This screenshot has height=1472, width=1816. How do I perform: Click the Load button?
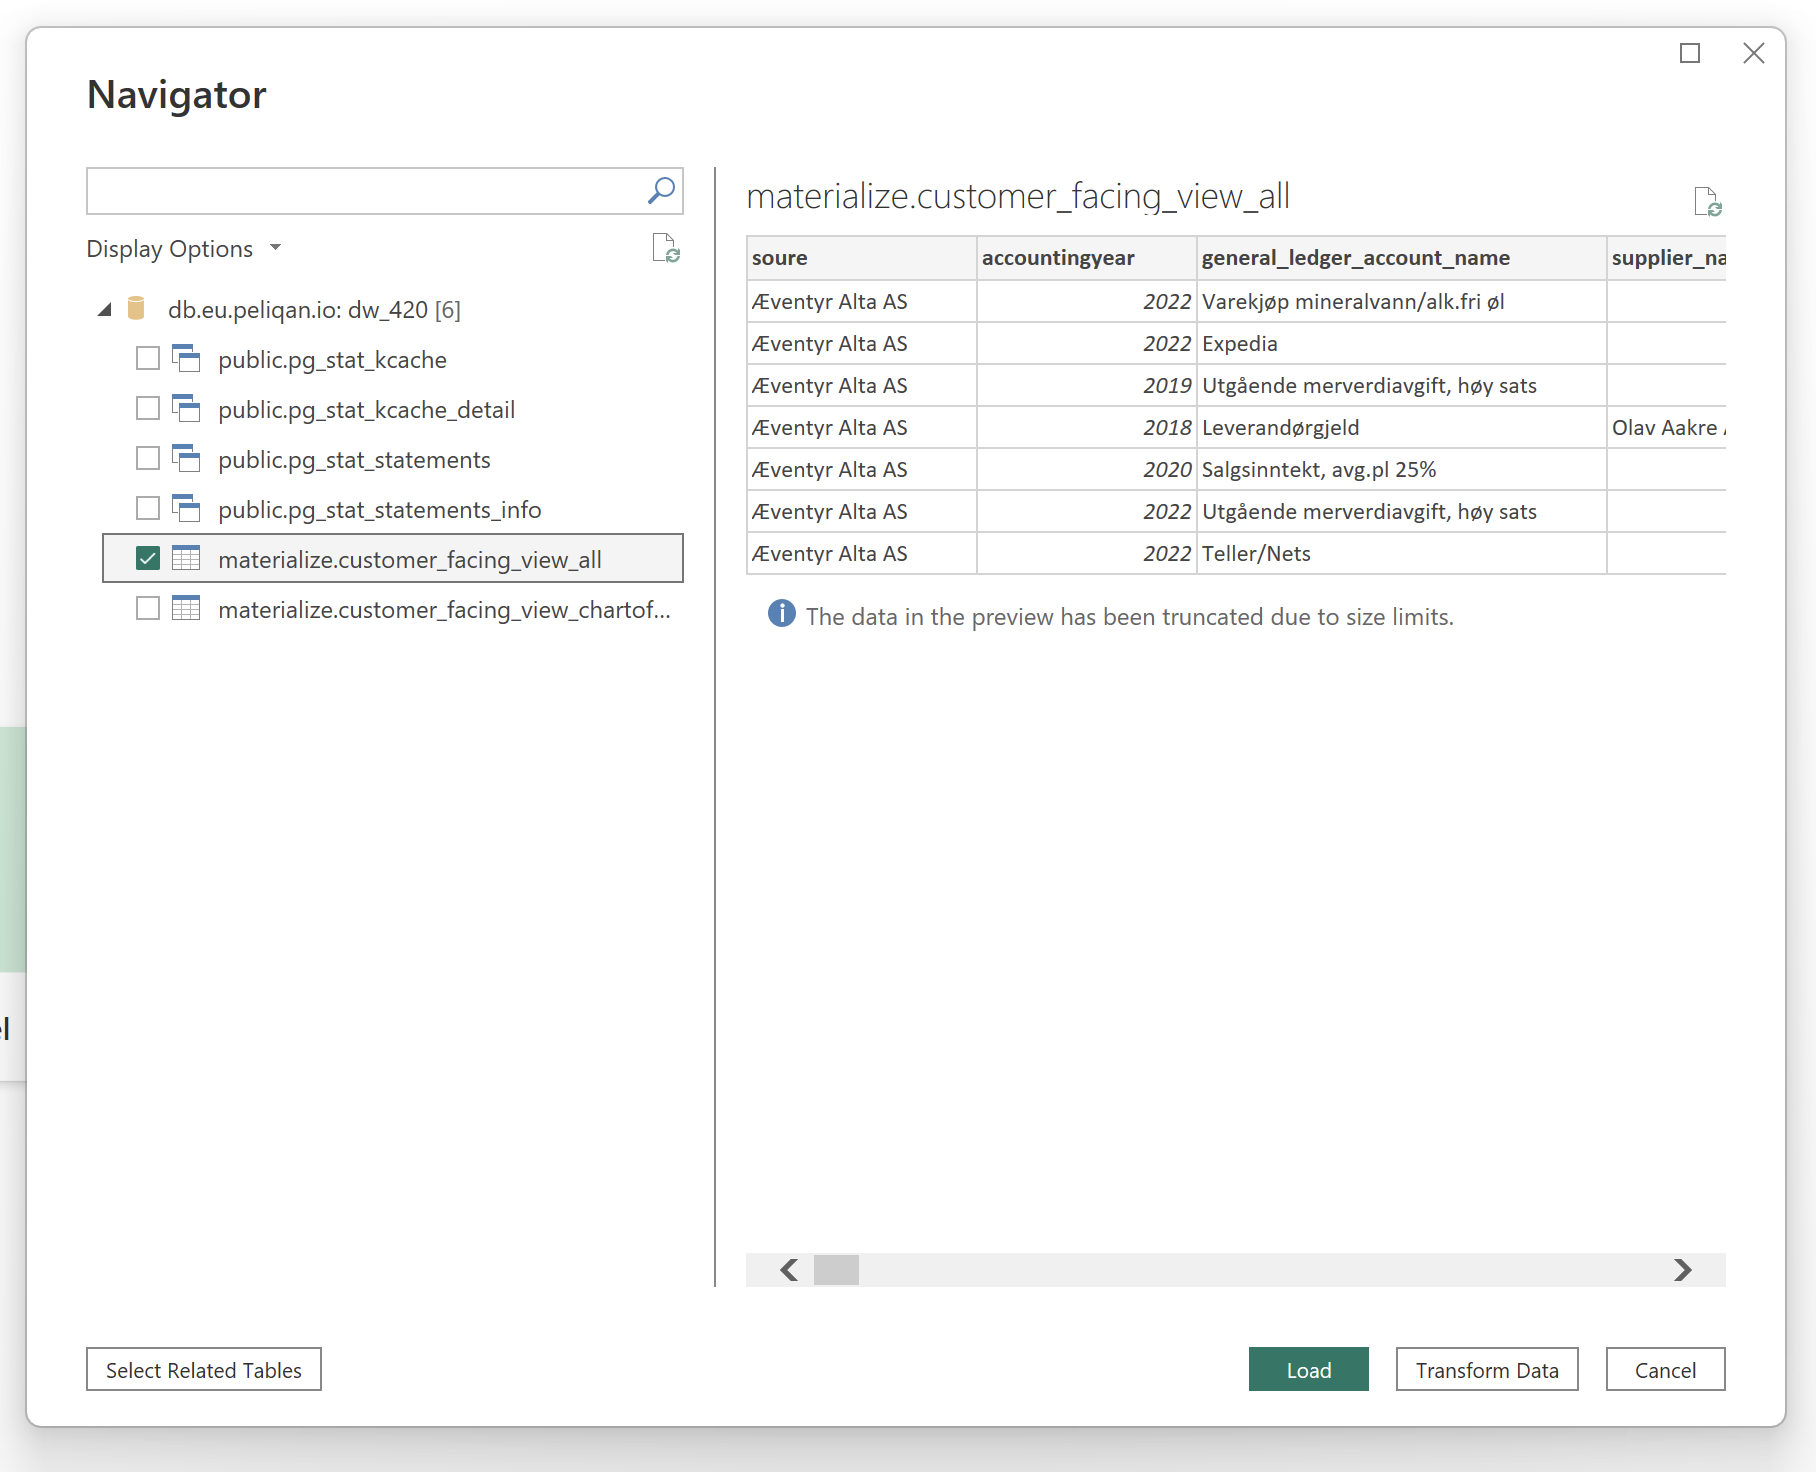pyautogui.click(x=1308, y=1369)
